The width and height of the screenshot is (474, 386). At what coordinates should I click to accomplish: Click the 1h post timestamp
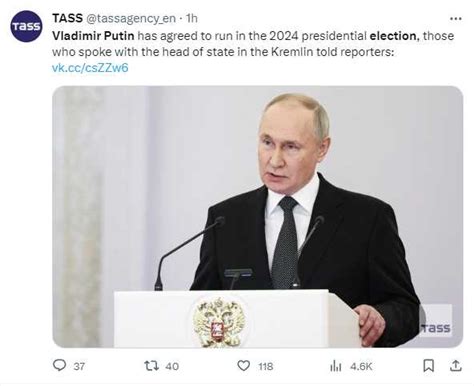(x=192, y=18)
